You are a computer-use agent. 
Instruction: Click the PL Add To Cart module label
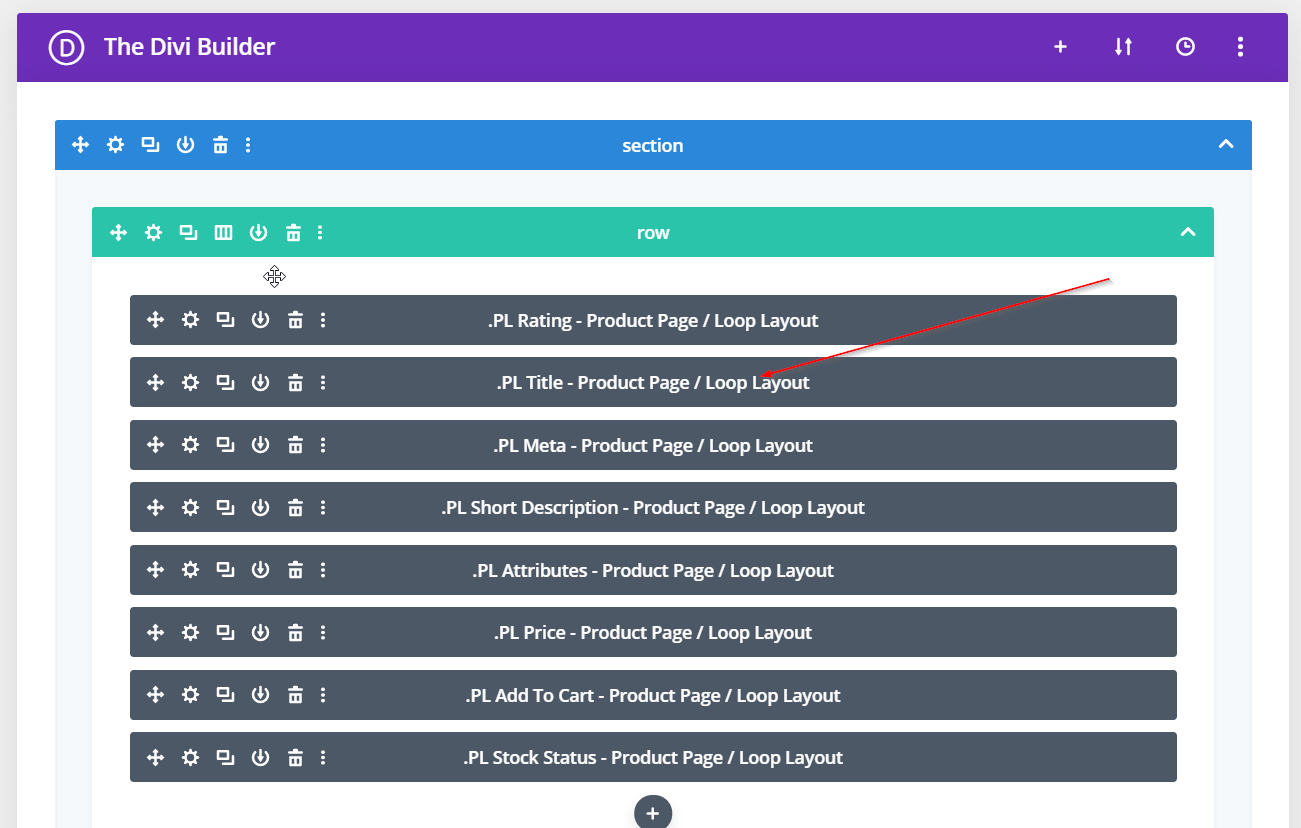pos(652,695)
